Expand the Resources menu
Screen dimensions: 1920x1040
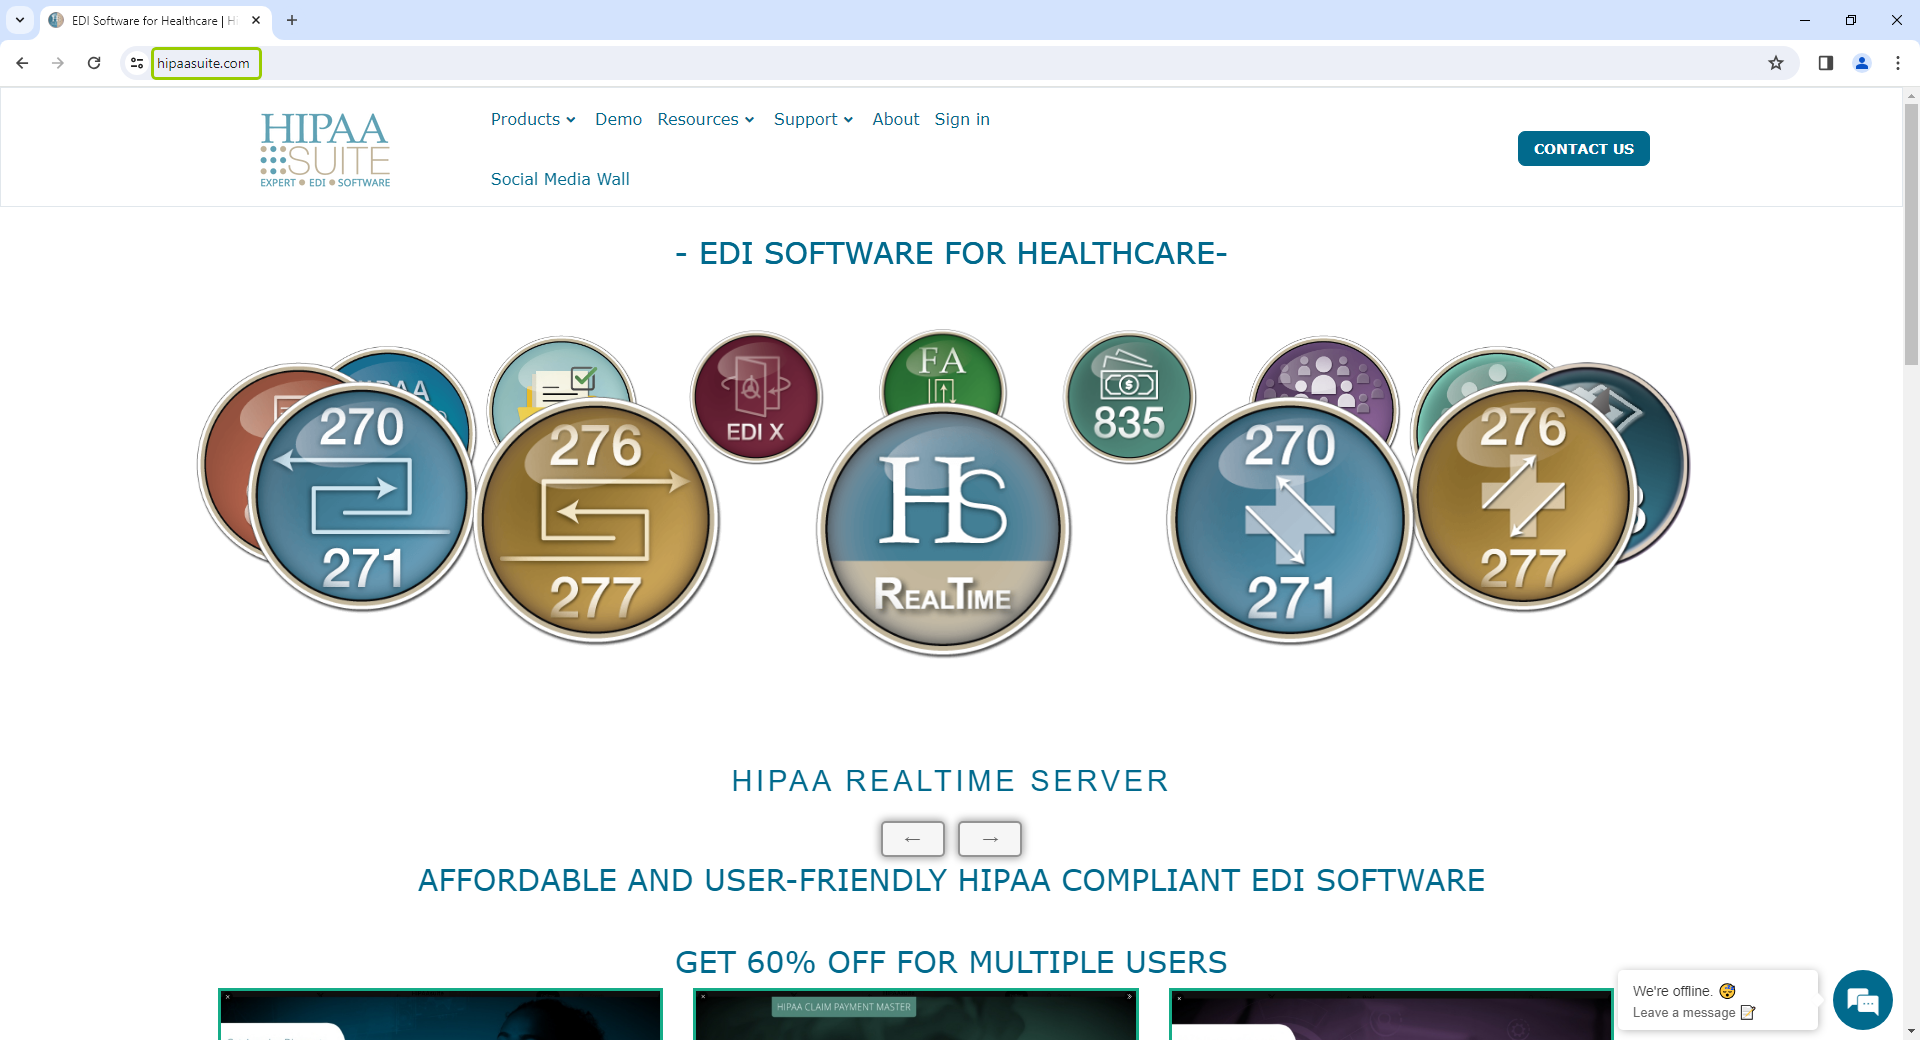[705, 119]
